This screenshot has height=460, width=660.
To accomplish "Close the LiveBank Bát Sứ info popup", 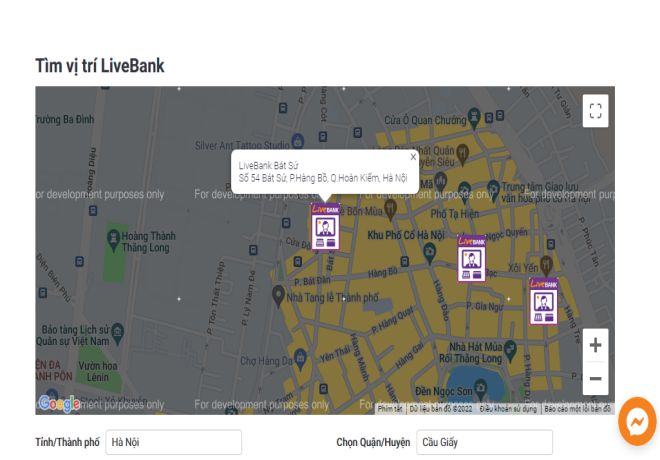I will click(x=413, y=157).
